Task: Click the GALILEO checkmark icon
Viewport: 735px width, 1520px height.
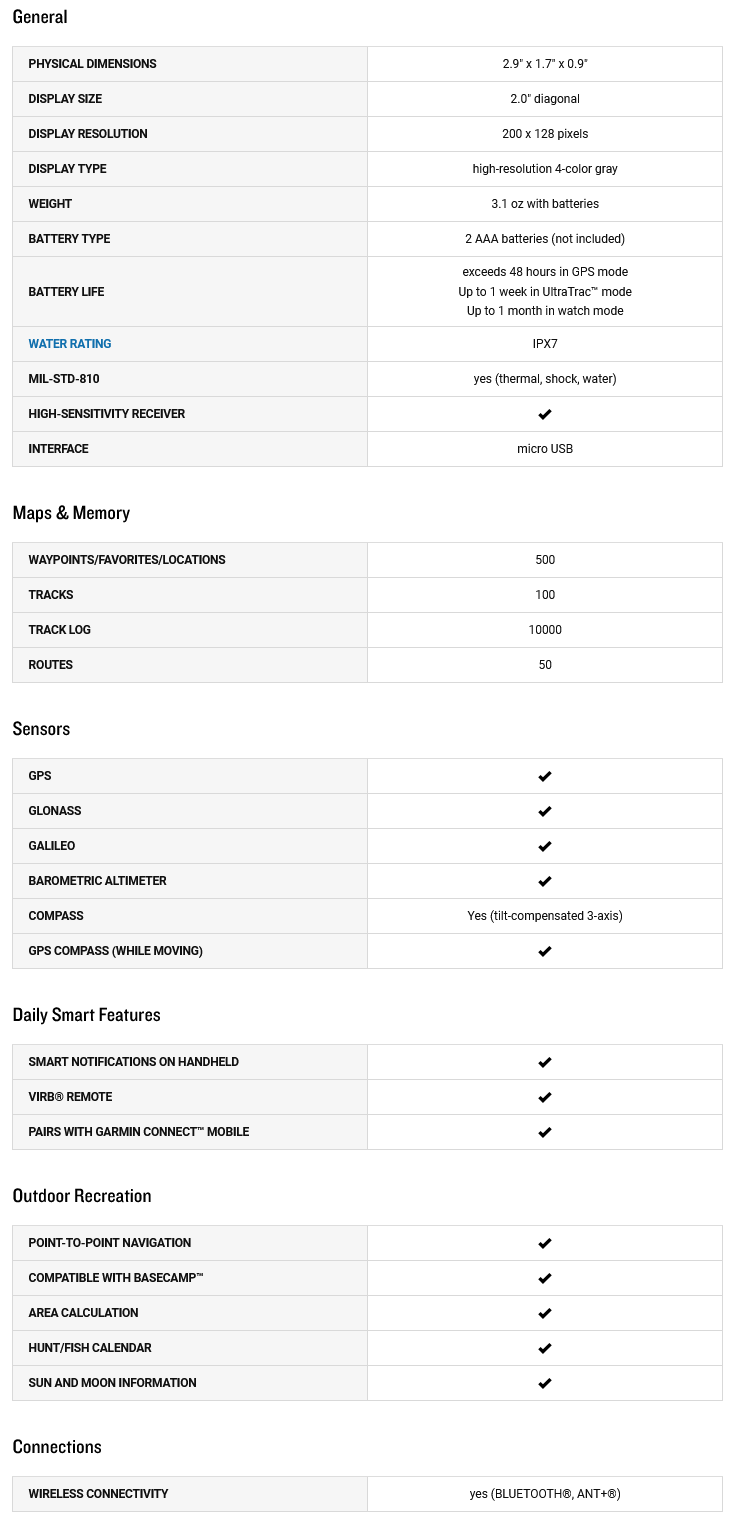Action: click(545, 846)
